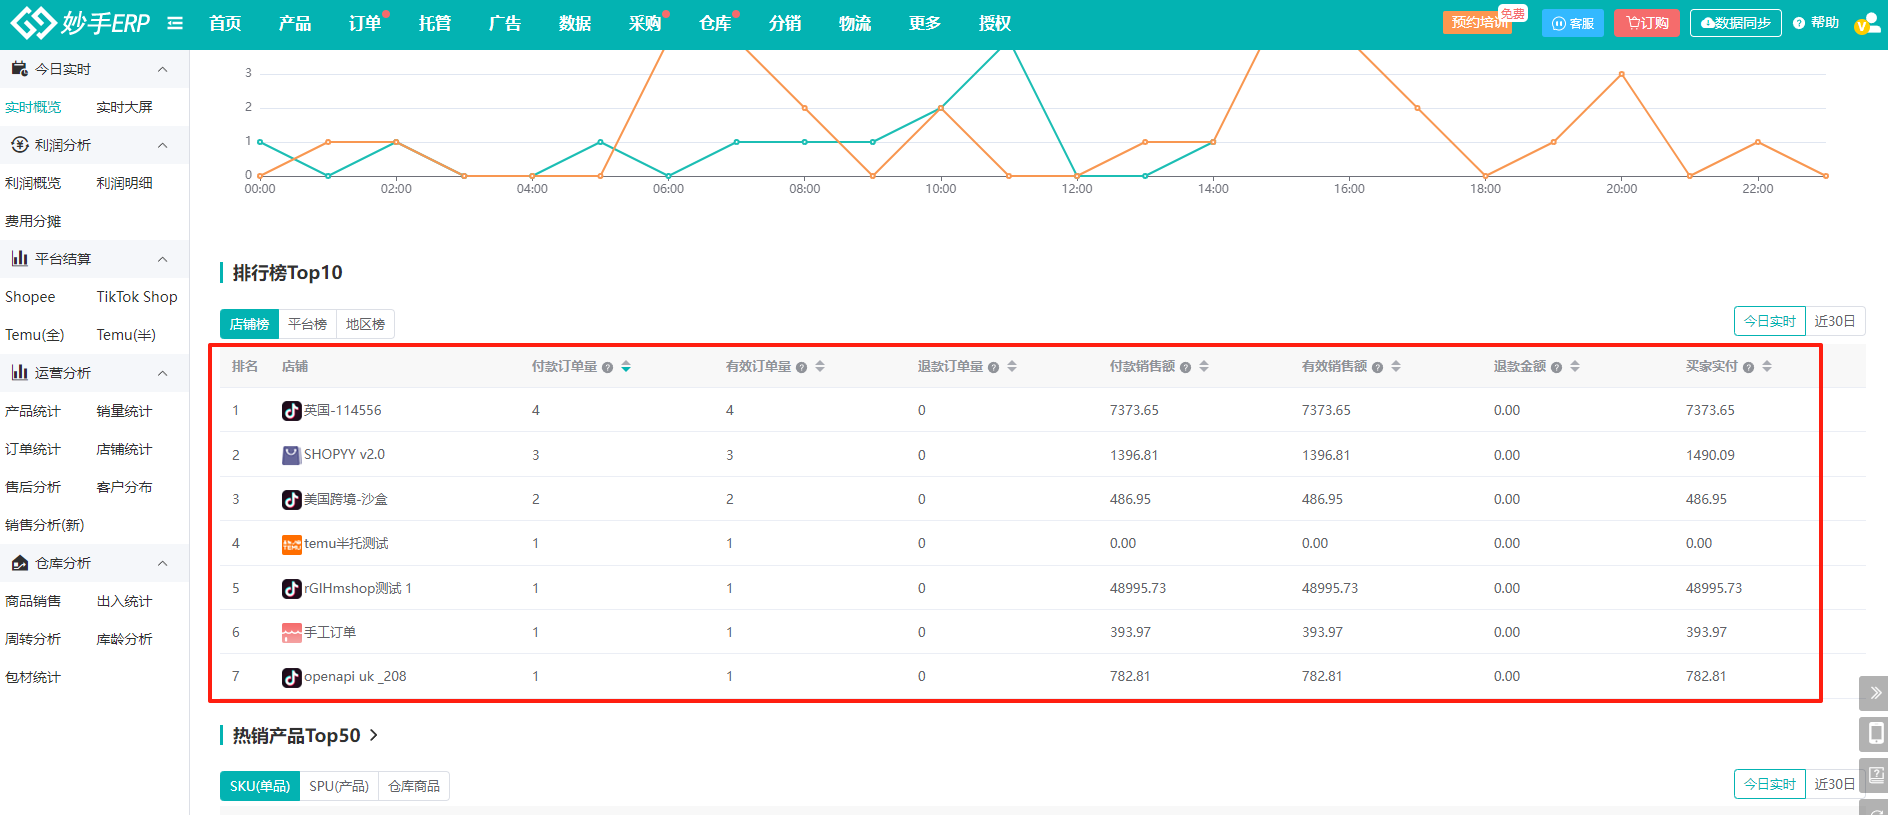Viewport: 1888px width, 815px height.
Task: Select the 地区榜 tab
Action: [x=365, y=324]
